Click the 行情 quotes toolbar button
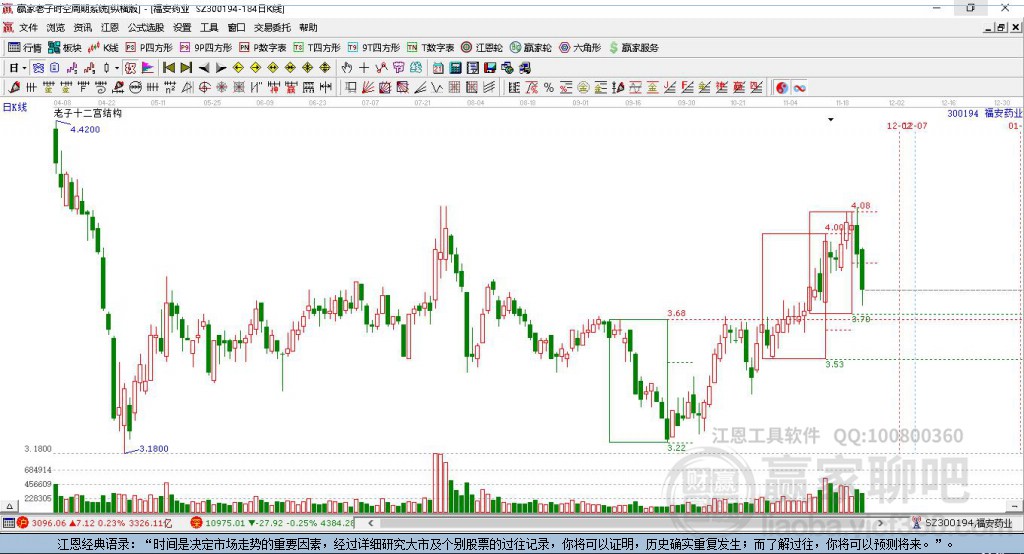 (x=25, y=48)
